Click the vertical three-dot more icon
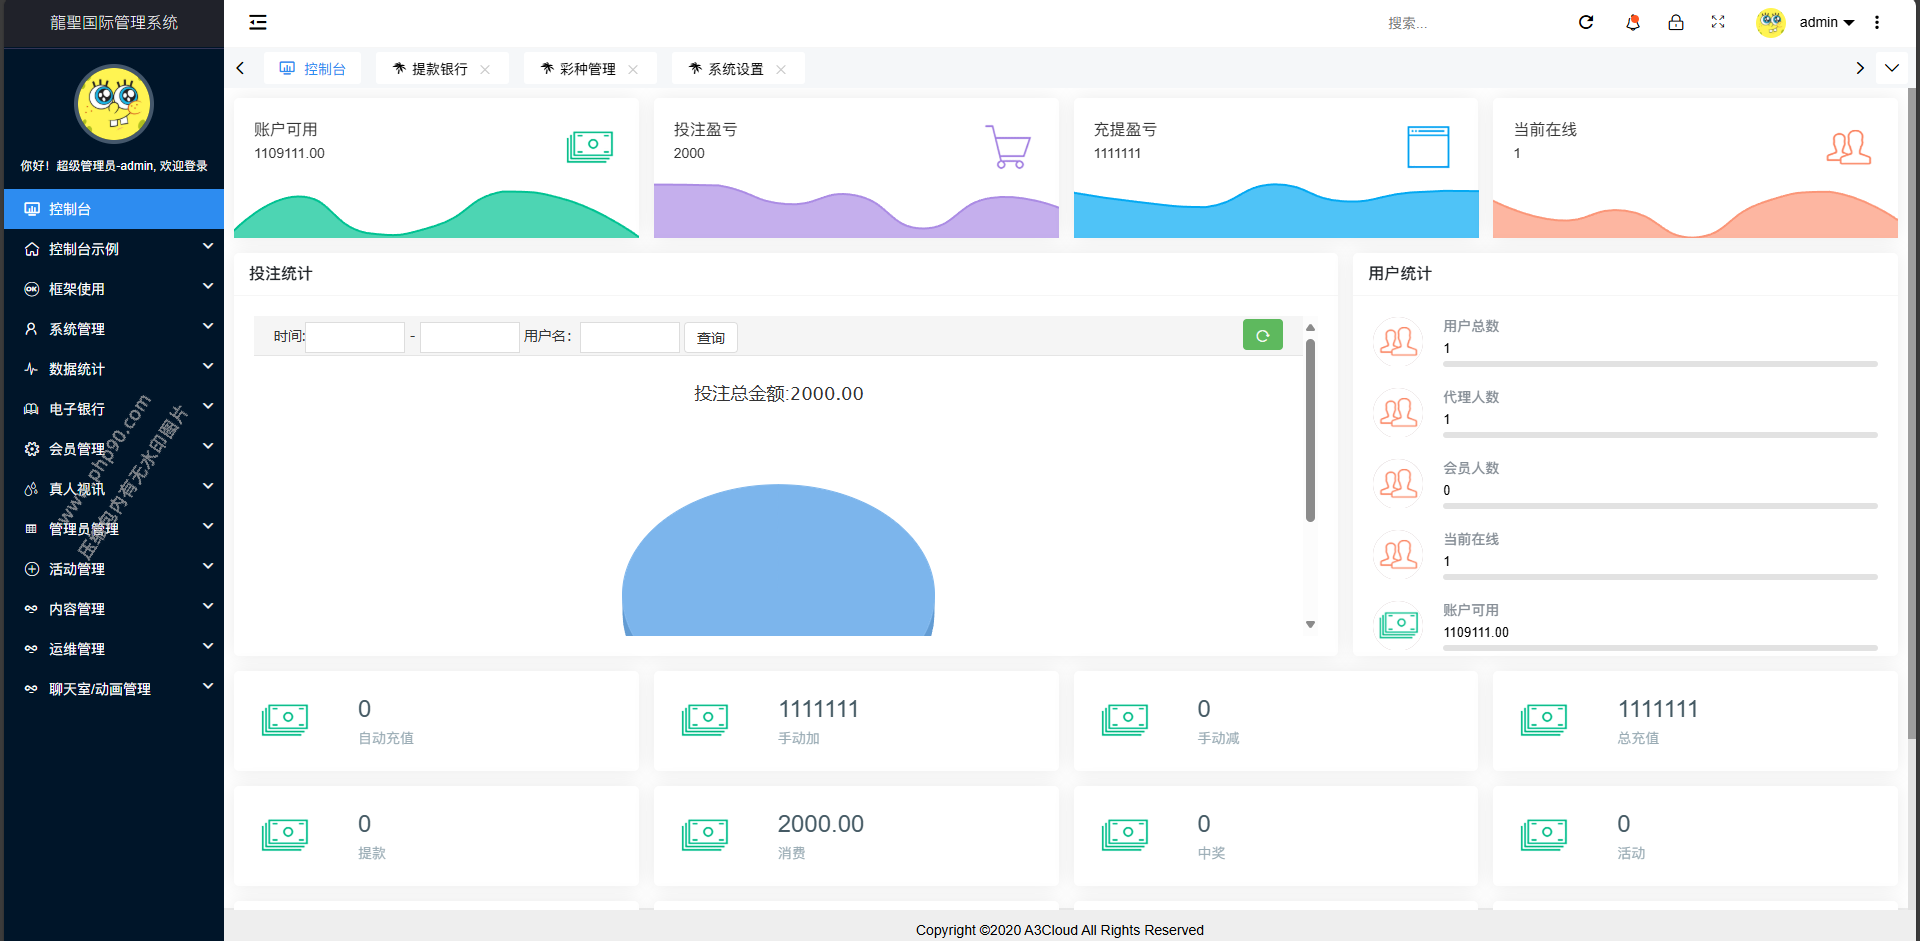Image resolution: width=1920 pixels, height=941 pixels. pos(1877,22)
